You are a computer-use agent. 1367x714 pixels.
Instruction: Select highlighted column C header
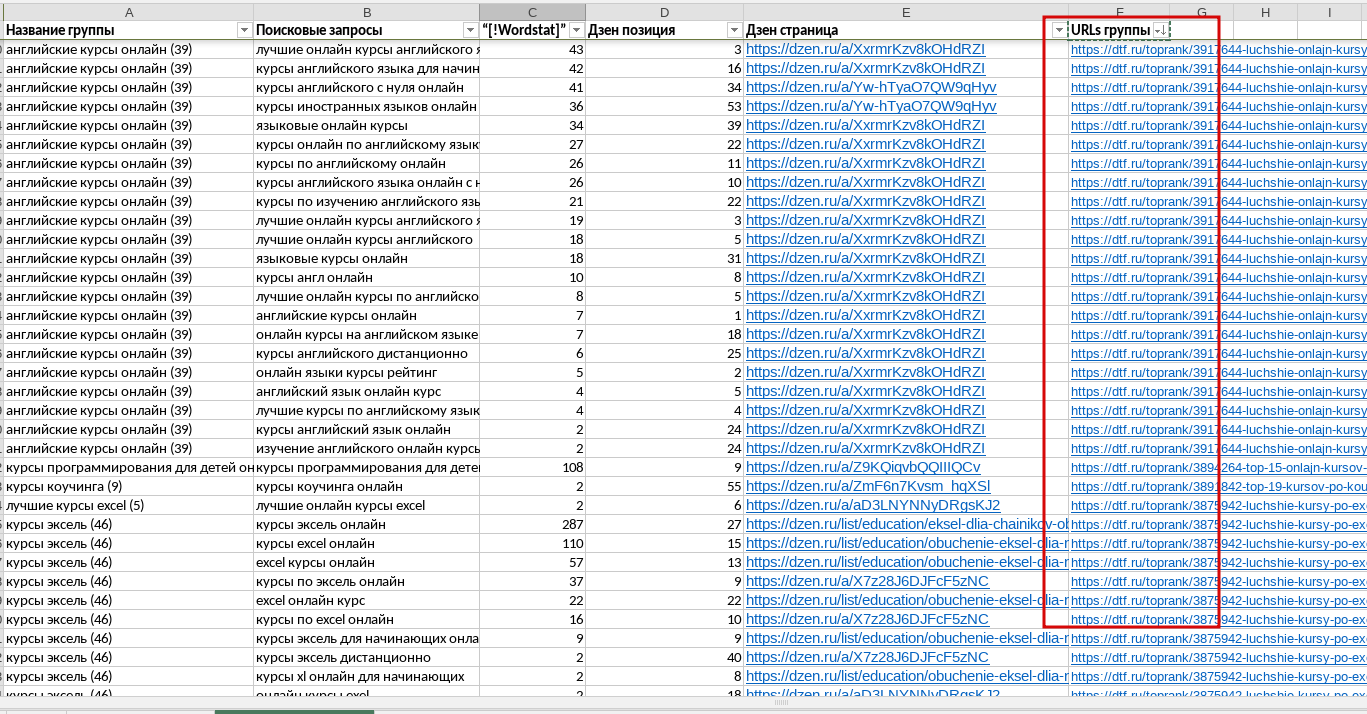(x=531, y=12)
